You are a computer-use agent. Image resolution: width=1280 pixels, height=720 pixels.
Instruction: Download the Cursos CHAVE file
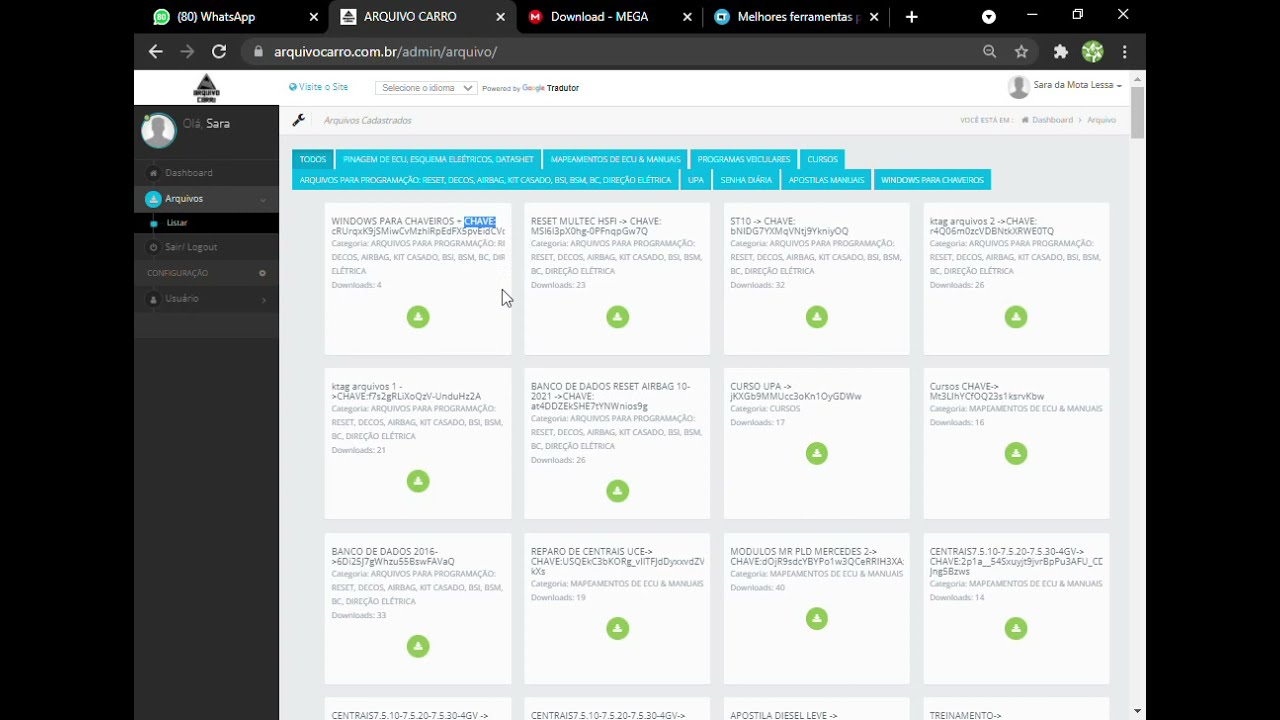[1016, 453]
